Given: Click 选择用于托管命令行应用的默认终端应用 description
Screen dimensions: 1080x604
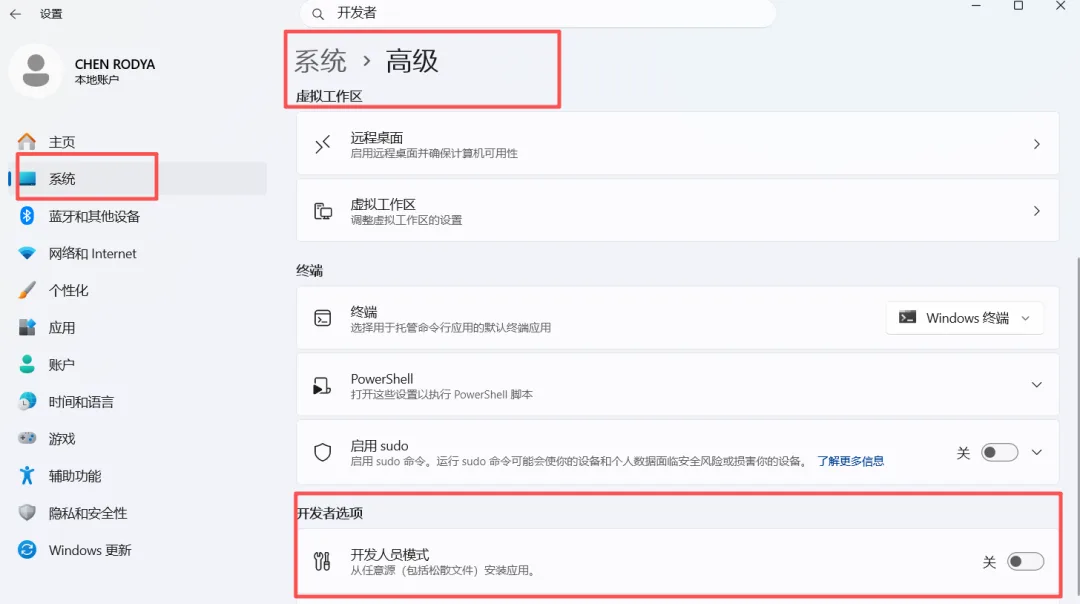Looking at the screenshot, I should pyautogui.click(x=450, y=327).
